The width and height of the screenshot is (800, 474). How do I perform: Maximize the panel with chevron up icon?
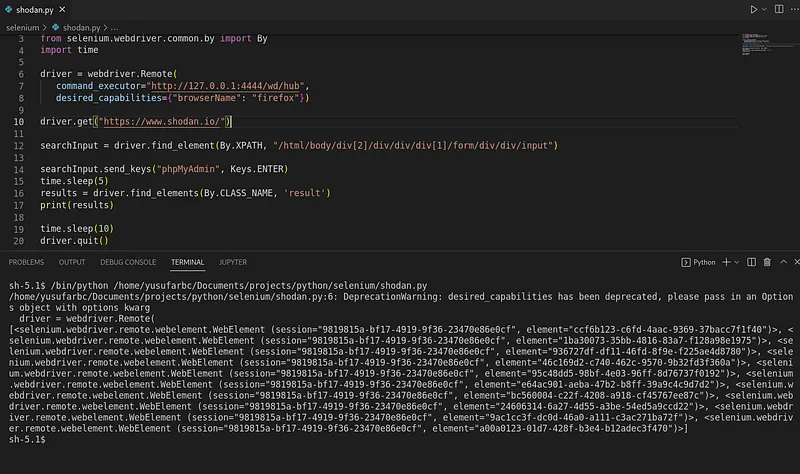tap(783, 262)
